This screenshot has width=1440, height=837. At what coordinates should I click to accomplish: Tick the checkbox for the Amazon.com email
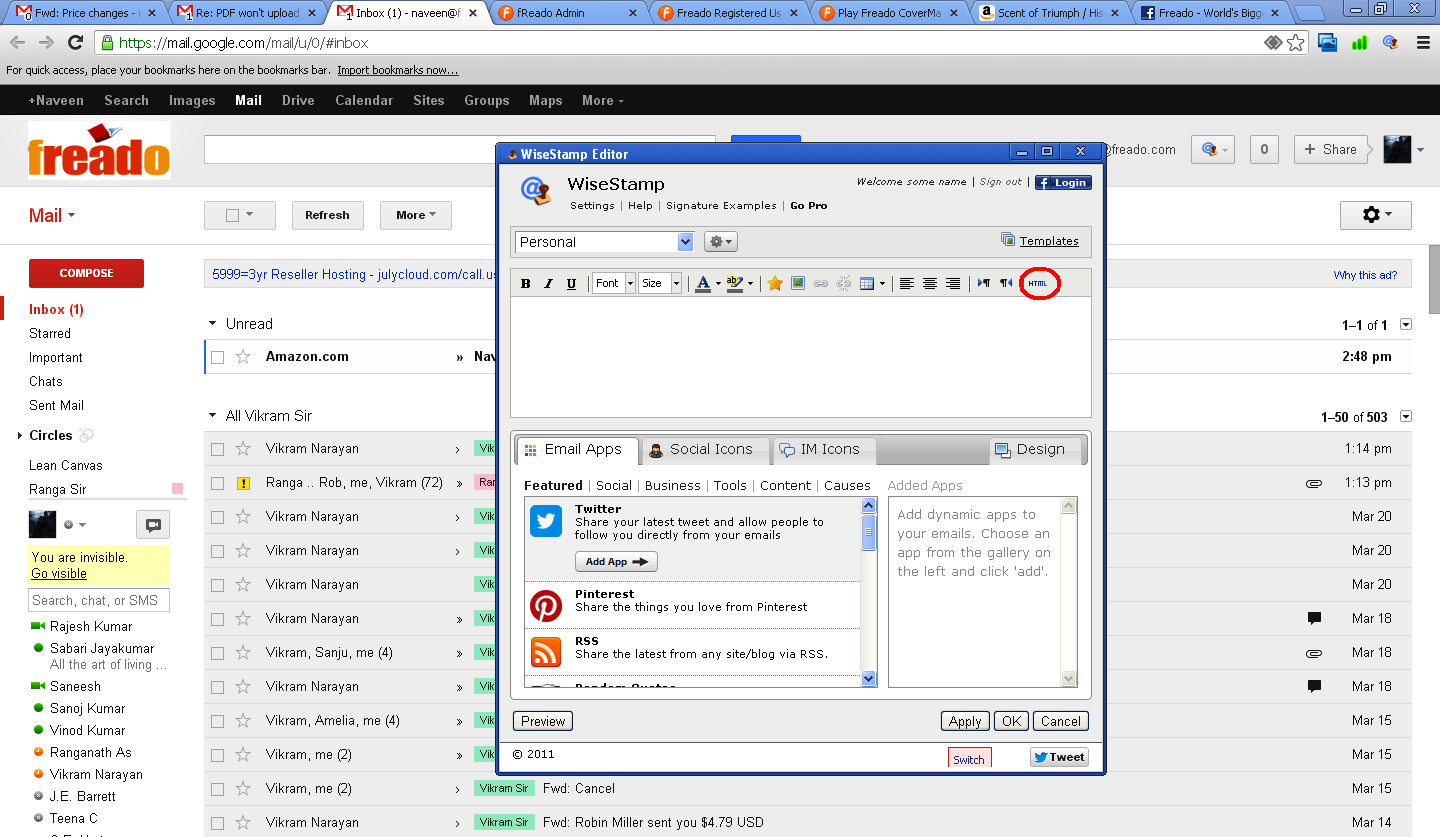(x=218, y=357)
